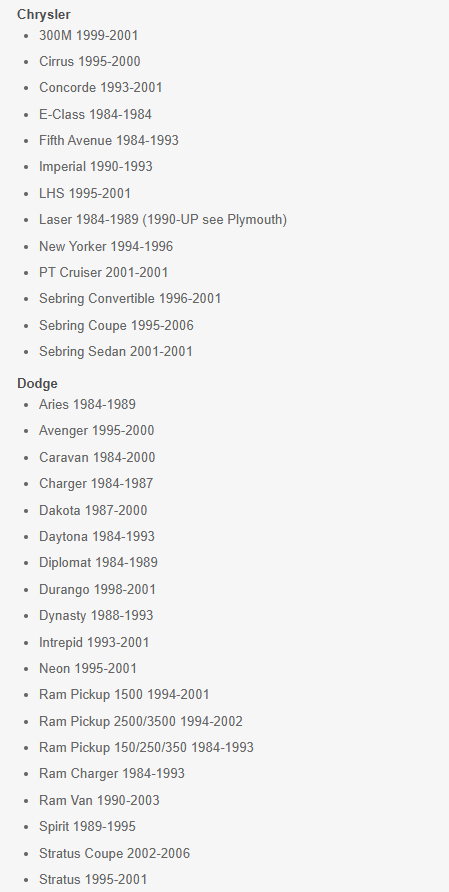This screenshot has width=449, height=892.
Task: Select Sebring Coupe 1995-2006 entry
Action: [116, 325]
